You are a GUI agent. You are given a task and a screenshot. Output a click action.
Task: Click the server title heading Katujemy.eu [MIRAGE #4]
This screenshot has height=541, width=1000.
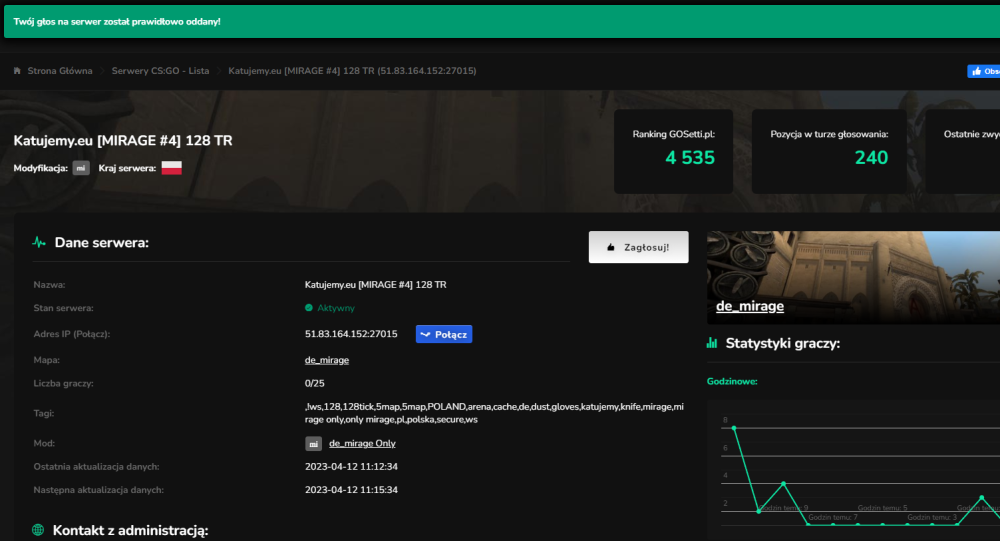[x=123, y=140]
